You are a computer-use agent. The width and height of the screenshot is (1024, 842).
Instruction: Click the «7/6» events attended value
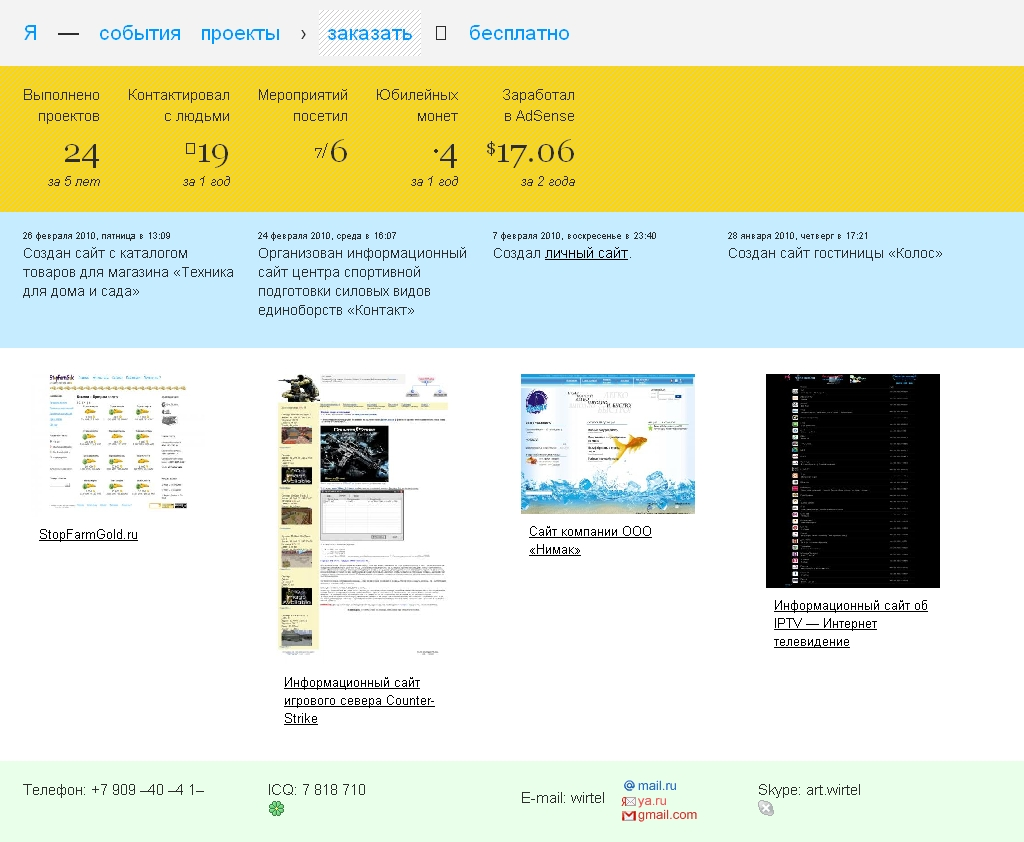(331, 152)
